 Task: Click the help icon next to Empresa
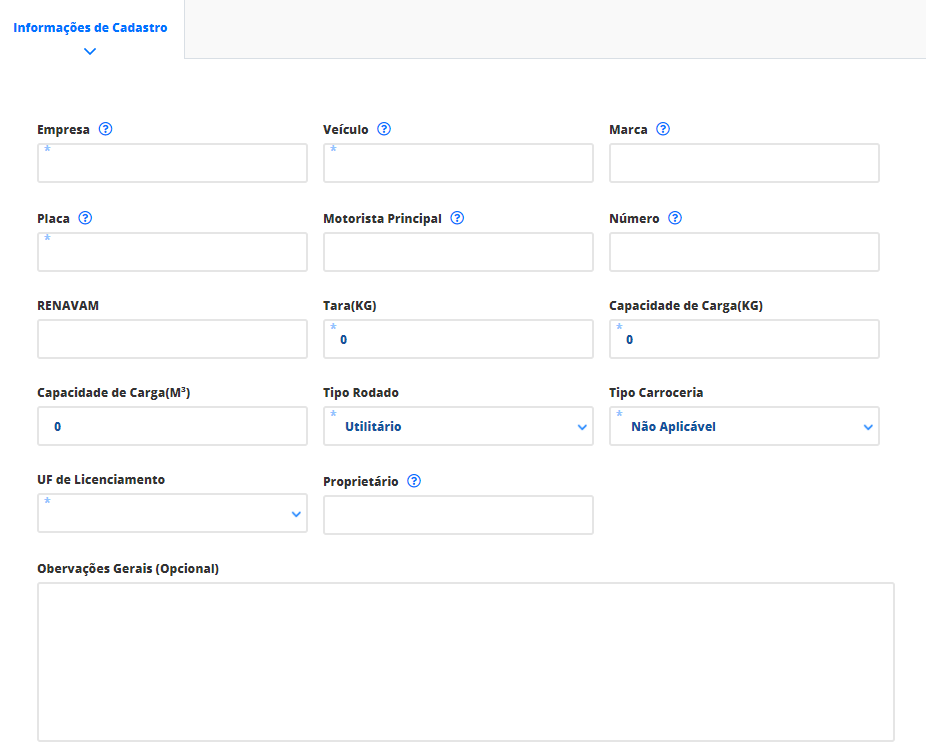(105, 129)
